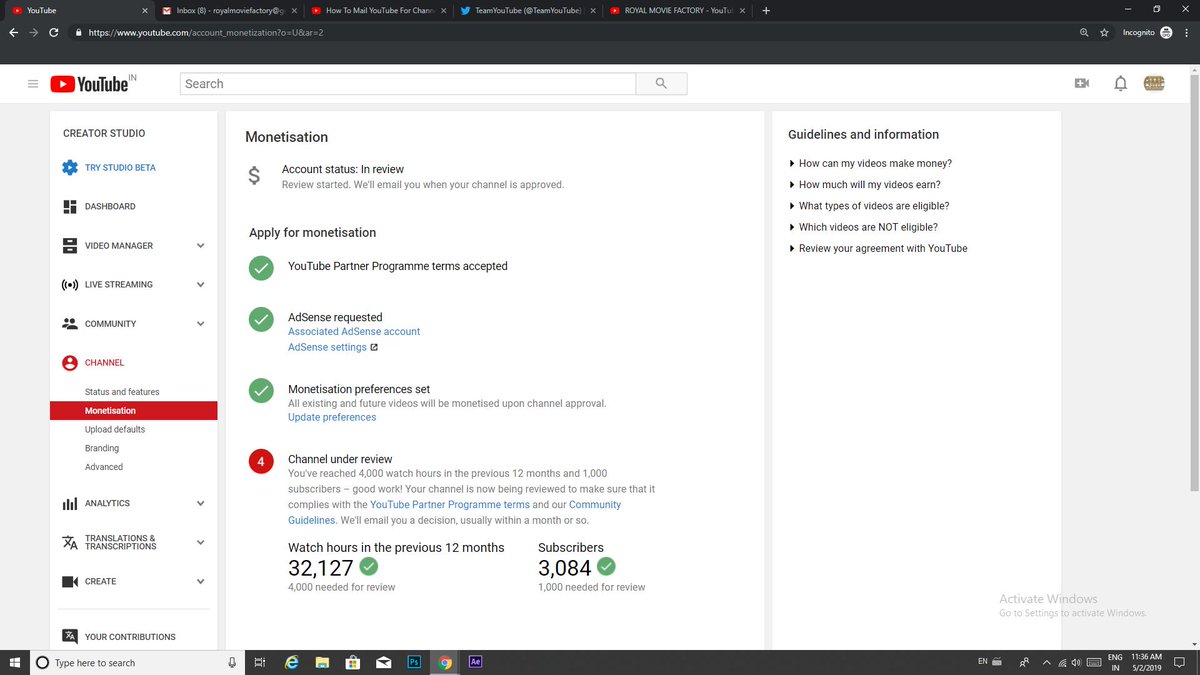Reload the page with the refresh icon
The width and height of the screenshot is (1200, 675).
(x=54, y=32)
